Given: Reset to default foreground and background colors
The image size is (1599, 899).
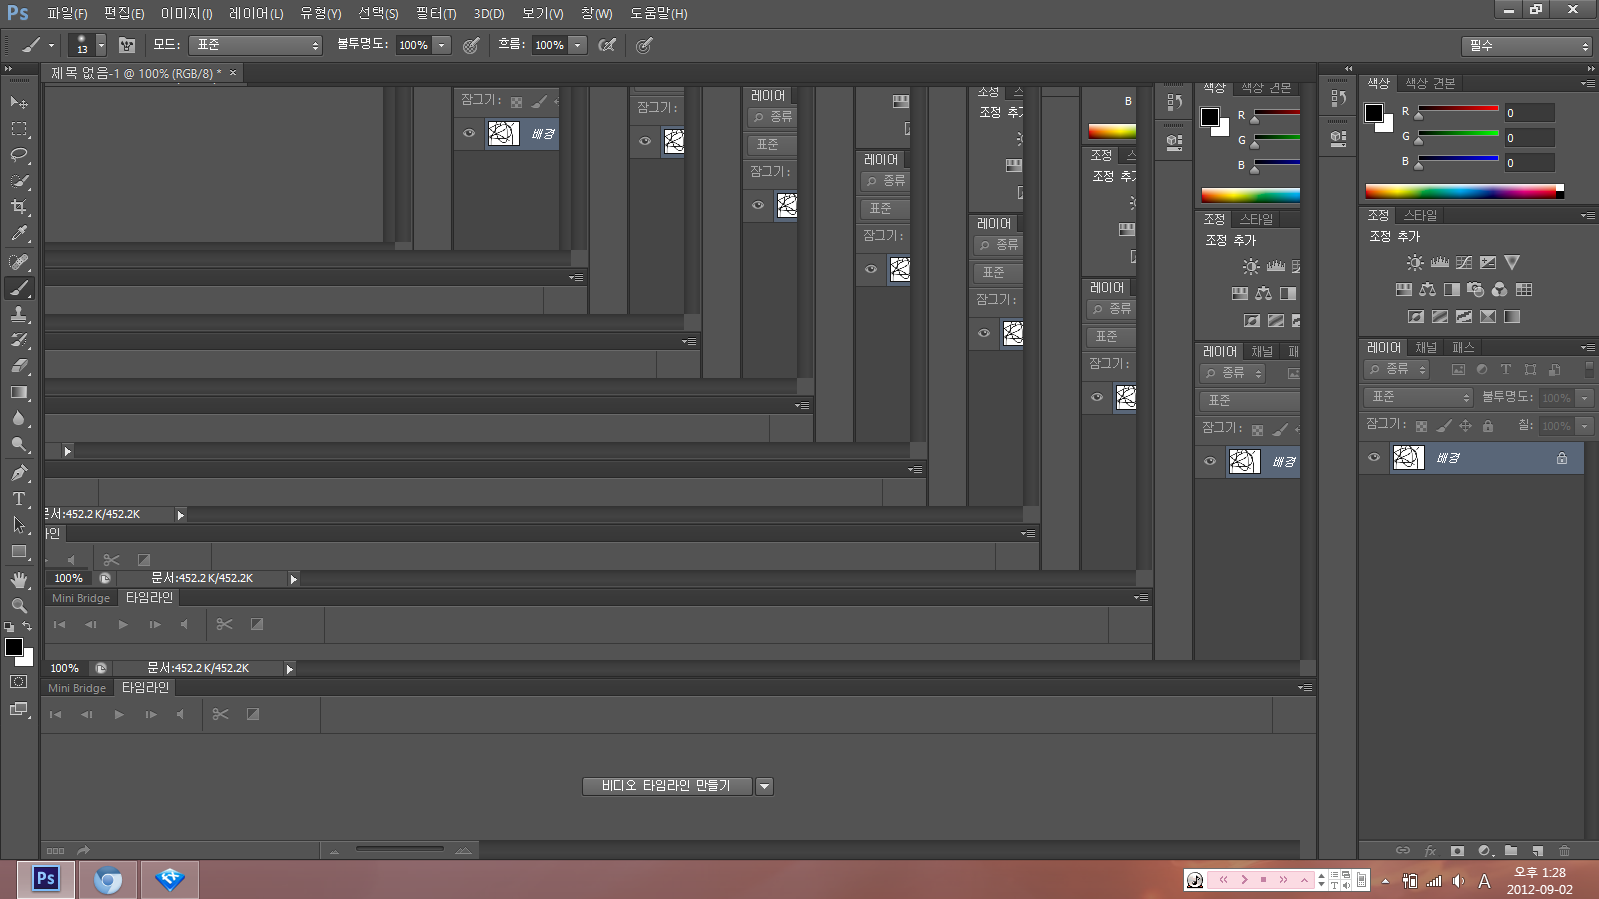Looking at the screenshot, I should coord(9,627).
